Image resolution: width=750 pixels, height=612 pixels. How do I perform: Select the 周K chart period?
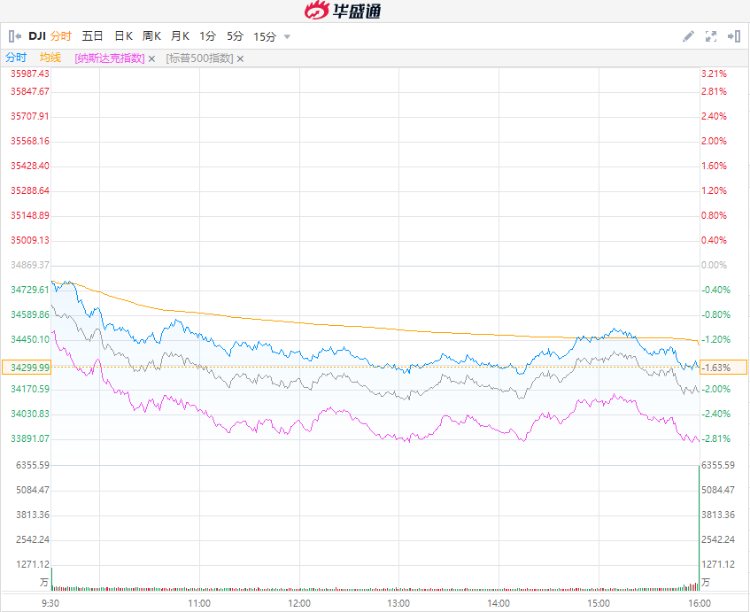152,36
